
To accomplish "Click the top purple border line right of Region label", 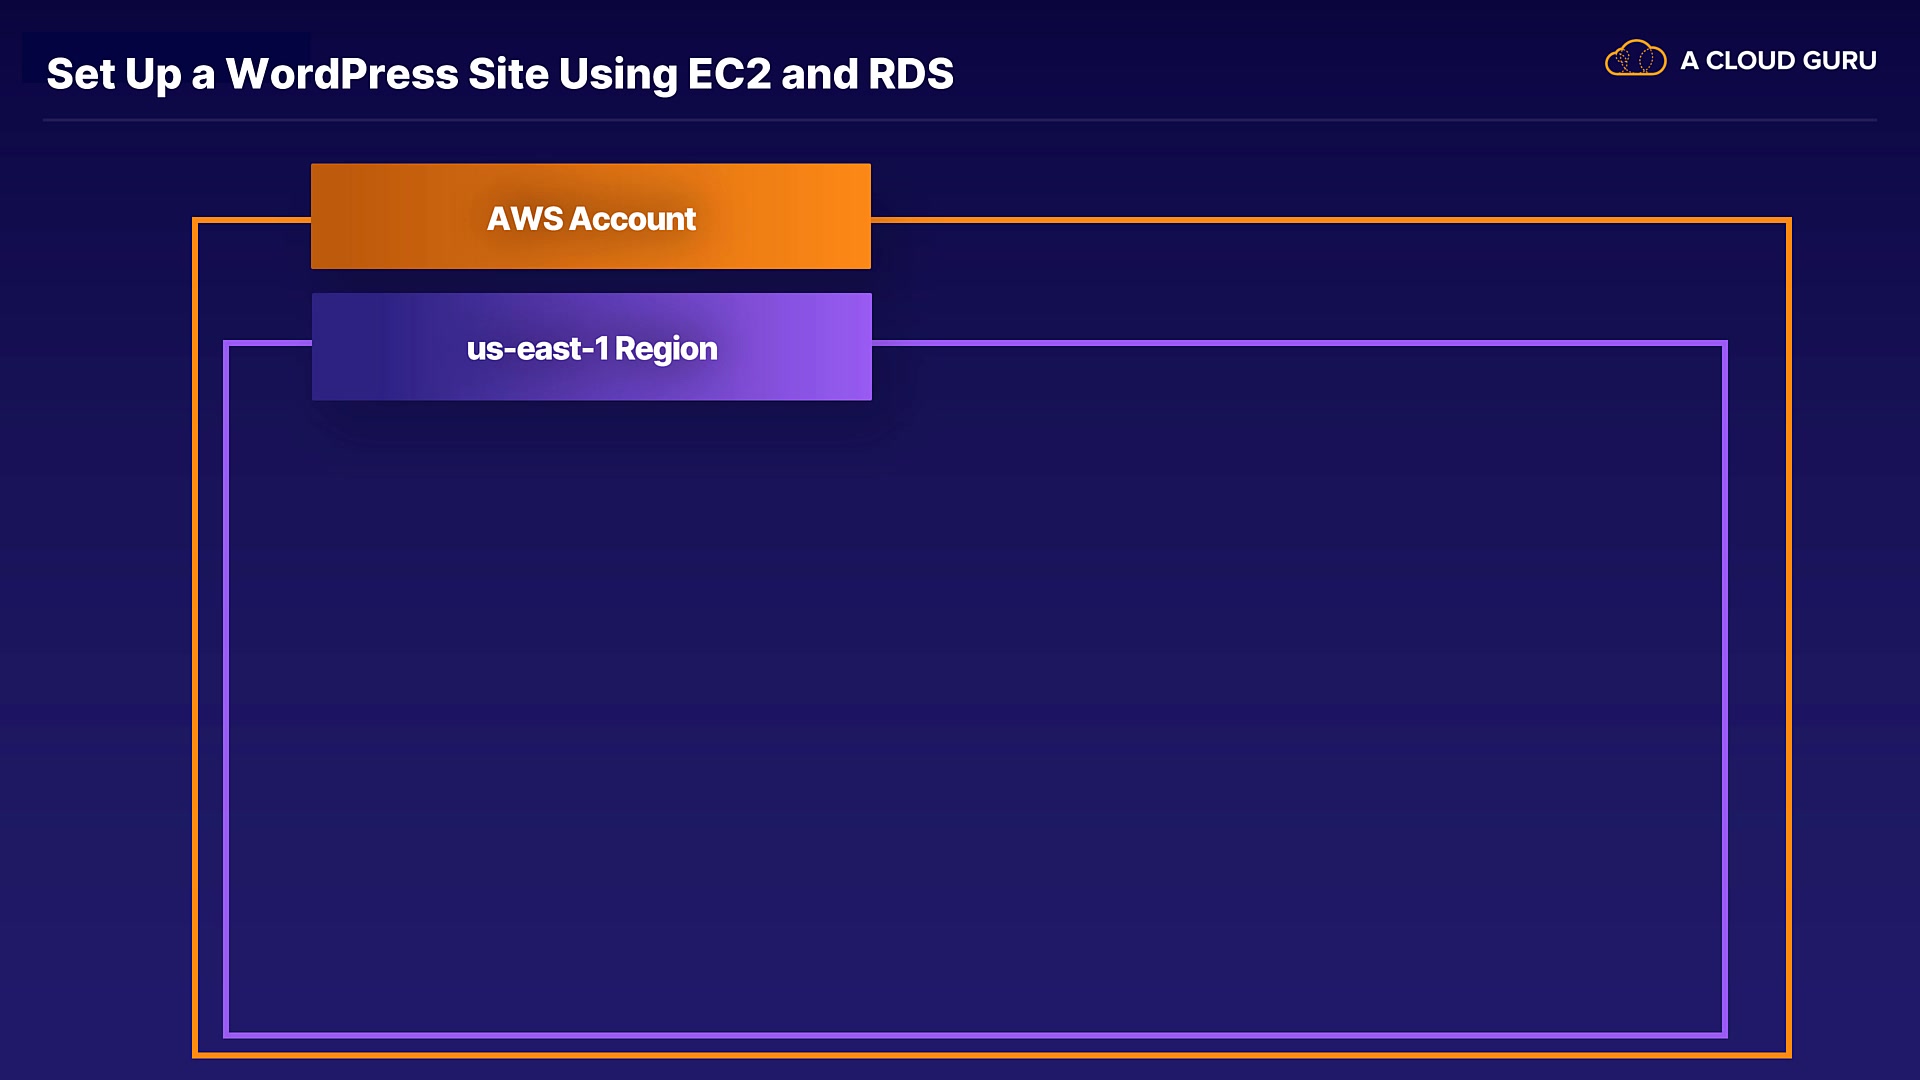I will click(1300, 343).
